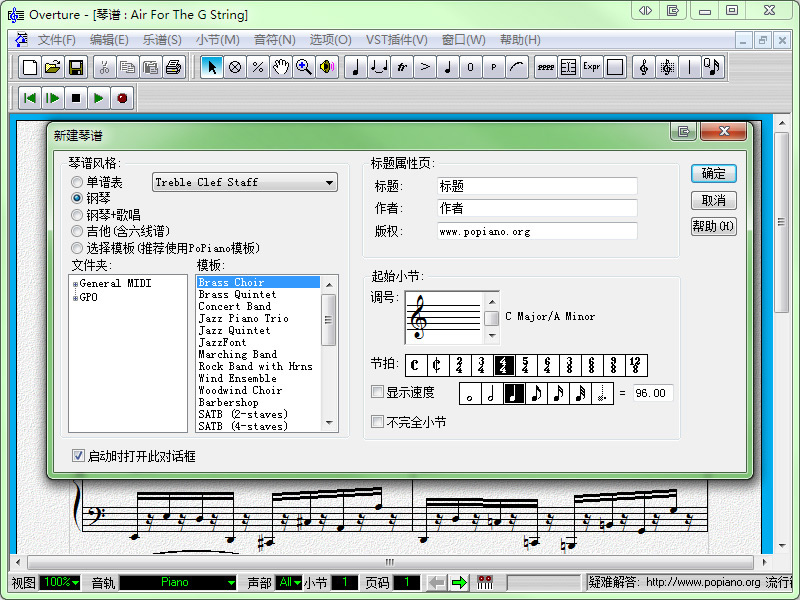
Task: Open the quarter note palette
Action: coord(356,67)
